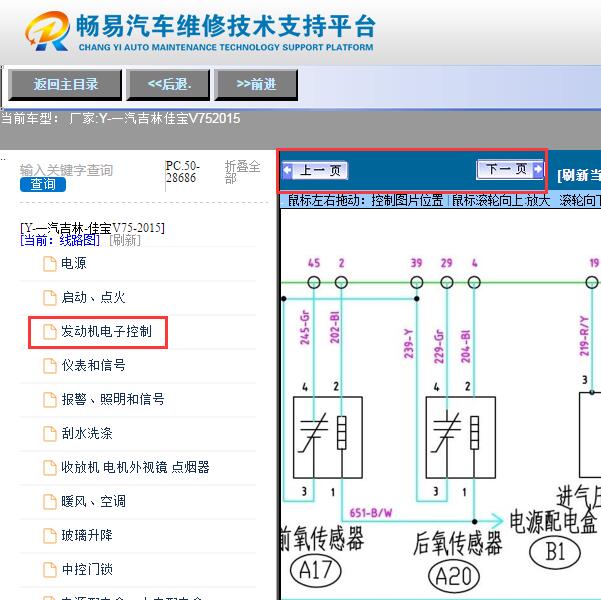Click the 651-B/W wire label

coord(371,513)
